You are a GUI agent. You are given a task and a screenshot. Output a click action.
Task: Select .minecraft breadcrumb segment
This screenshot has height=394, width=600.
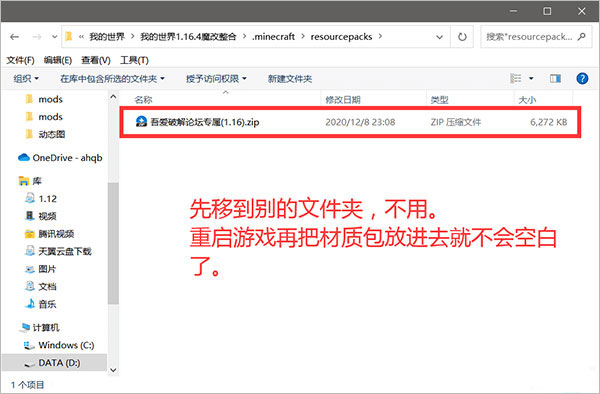pos(273,37)
